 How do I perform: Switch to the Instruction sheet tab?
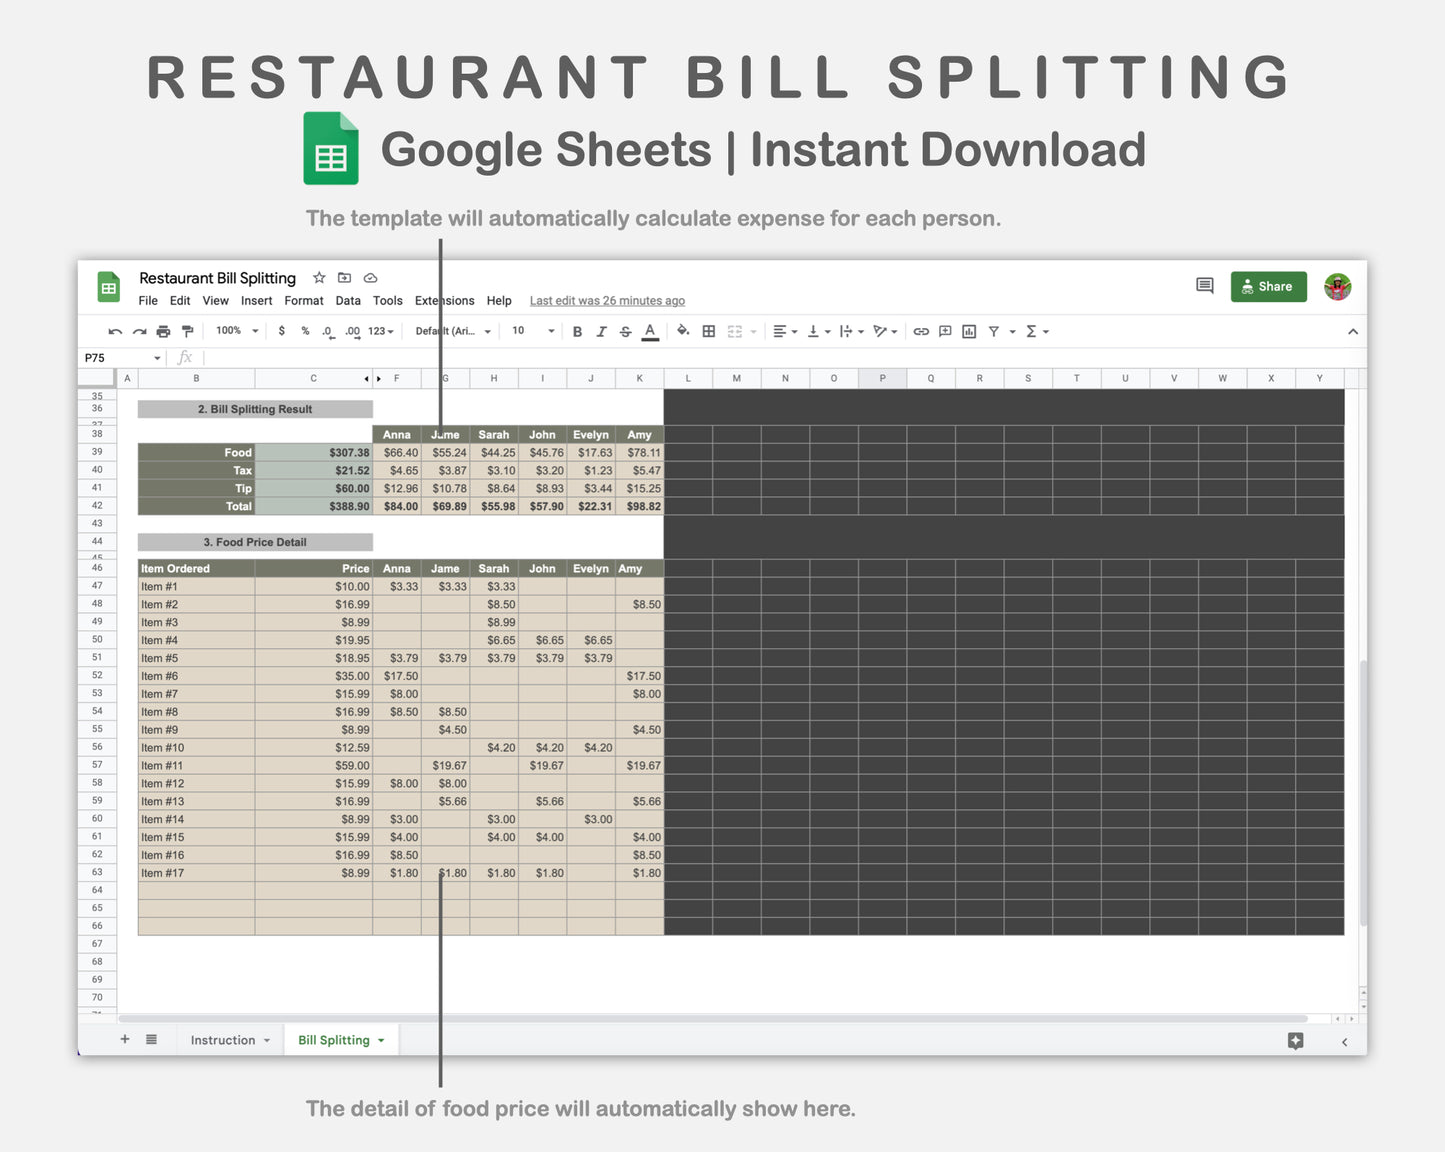[222, 1040]
